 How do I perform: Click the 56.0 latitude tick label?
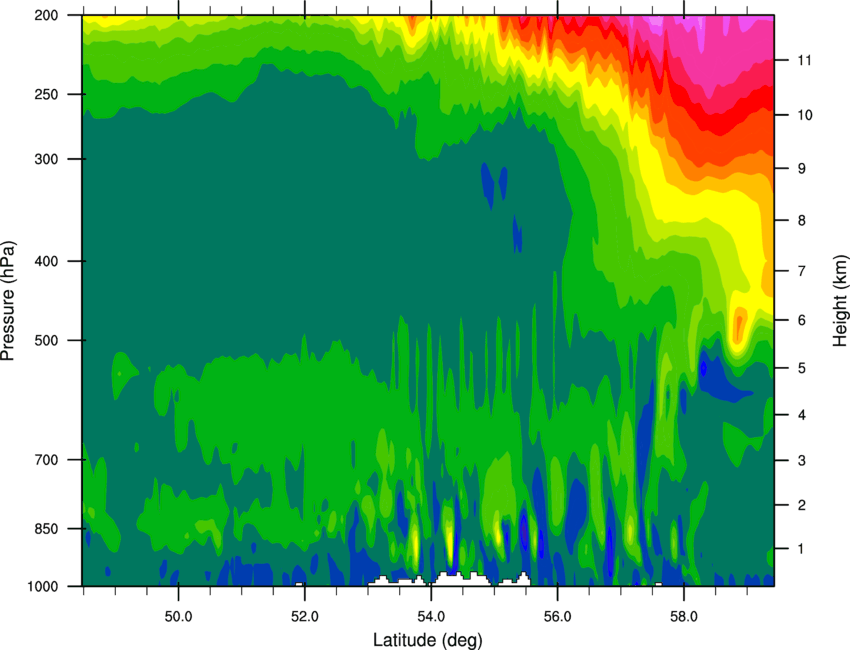557,617
